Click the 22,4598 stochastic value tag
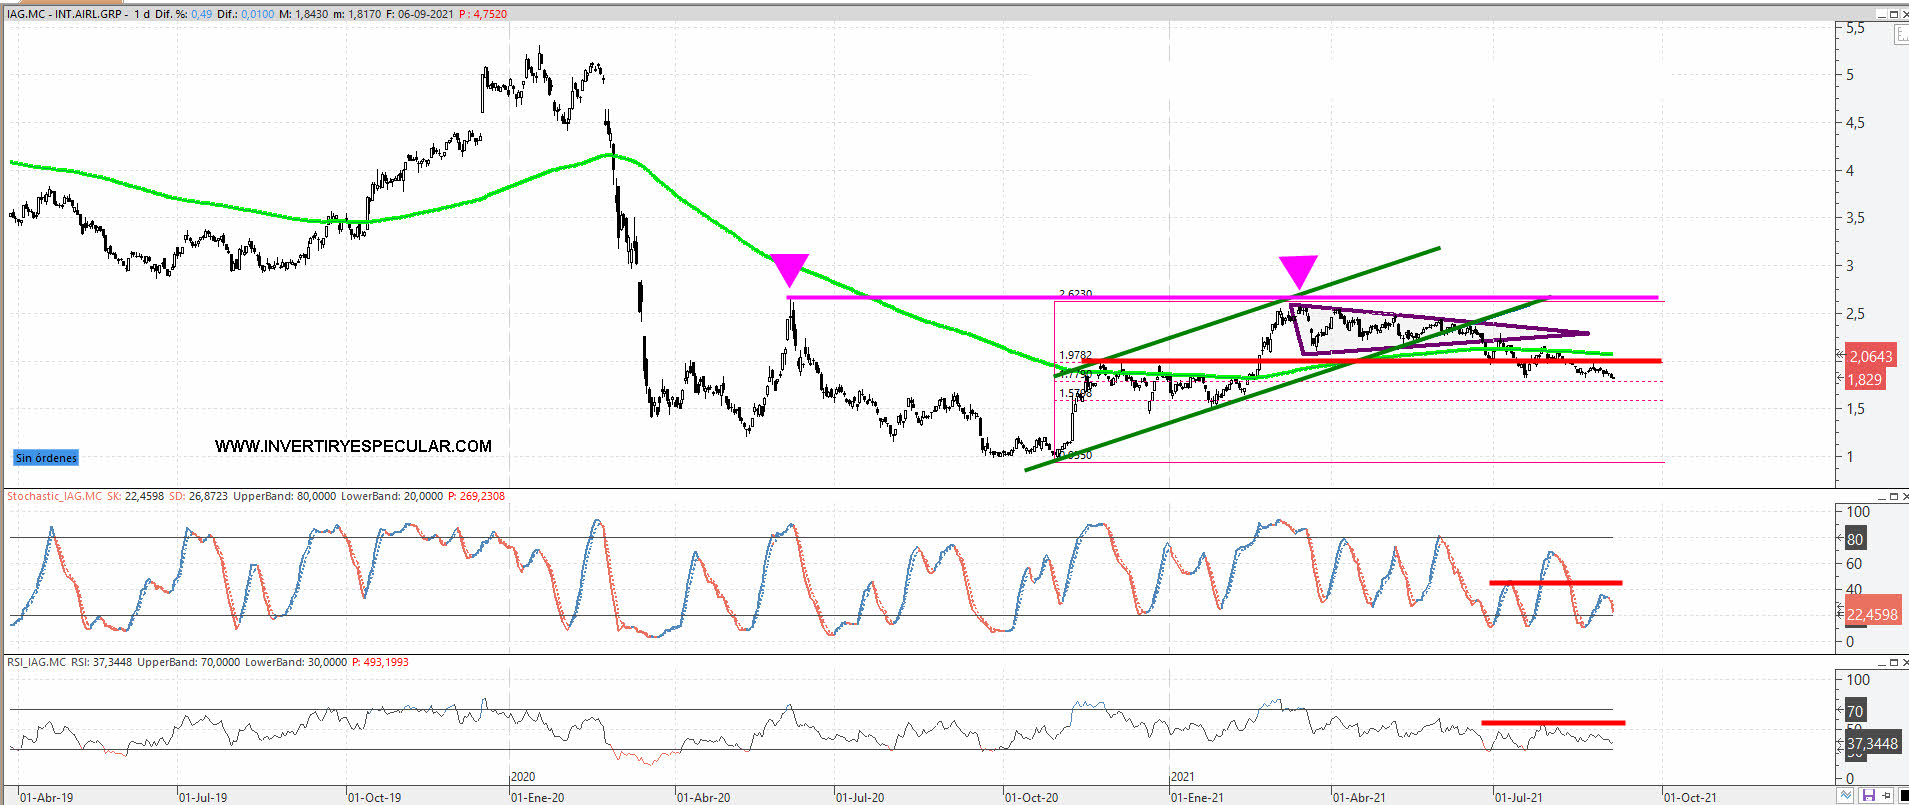The image size is (1909, 805). [1871, 614]
